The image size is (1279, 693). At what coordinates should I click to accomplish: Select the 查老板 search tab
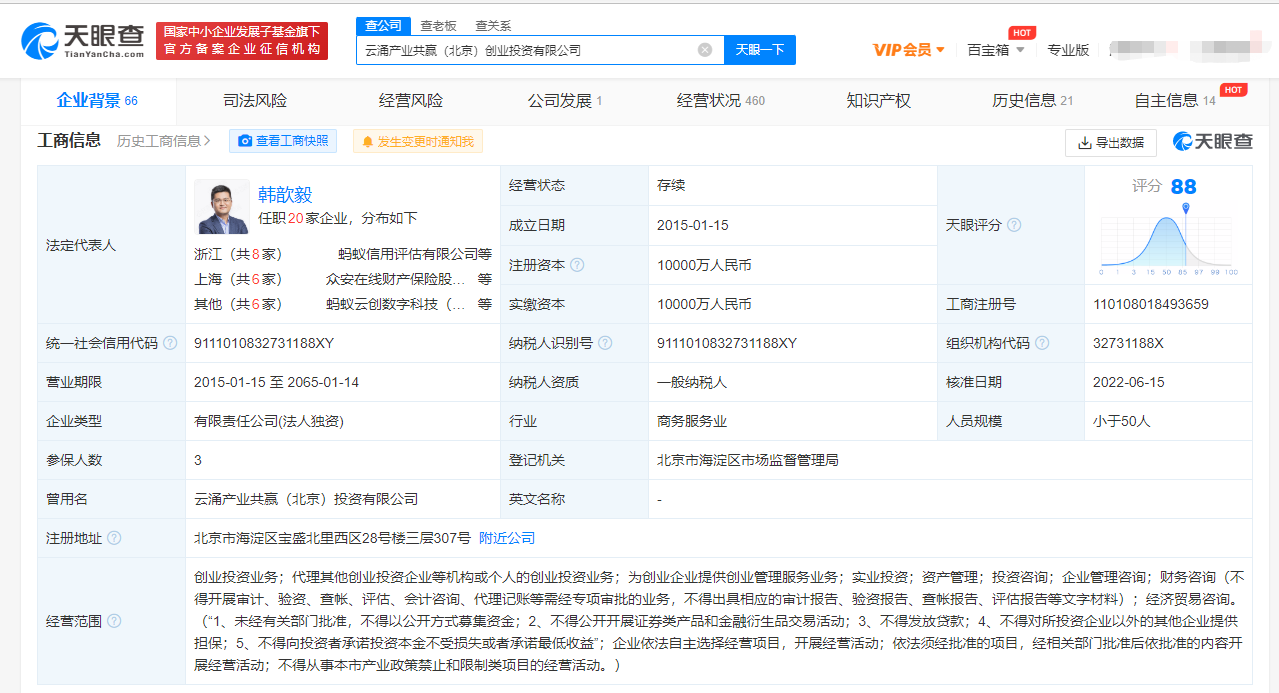pyautogui.click(x=438, y=26)
